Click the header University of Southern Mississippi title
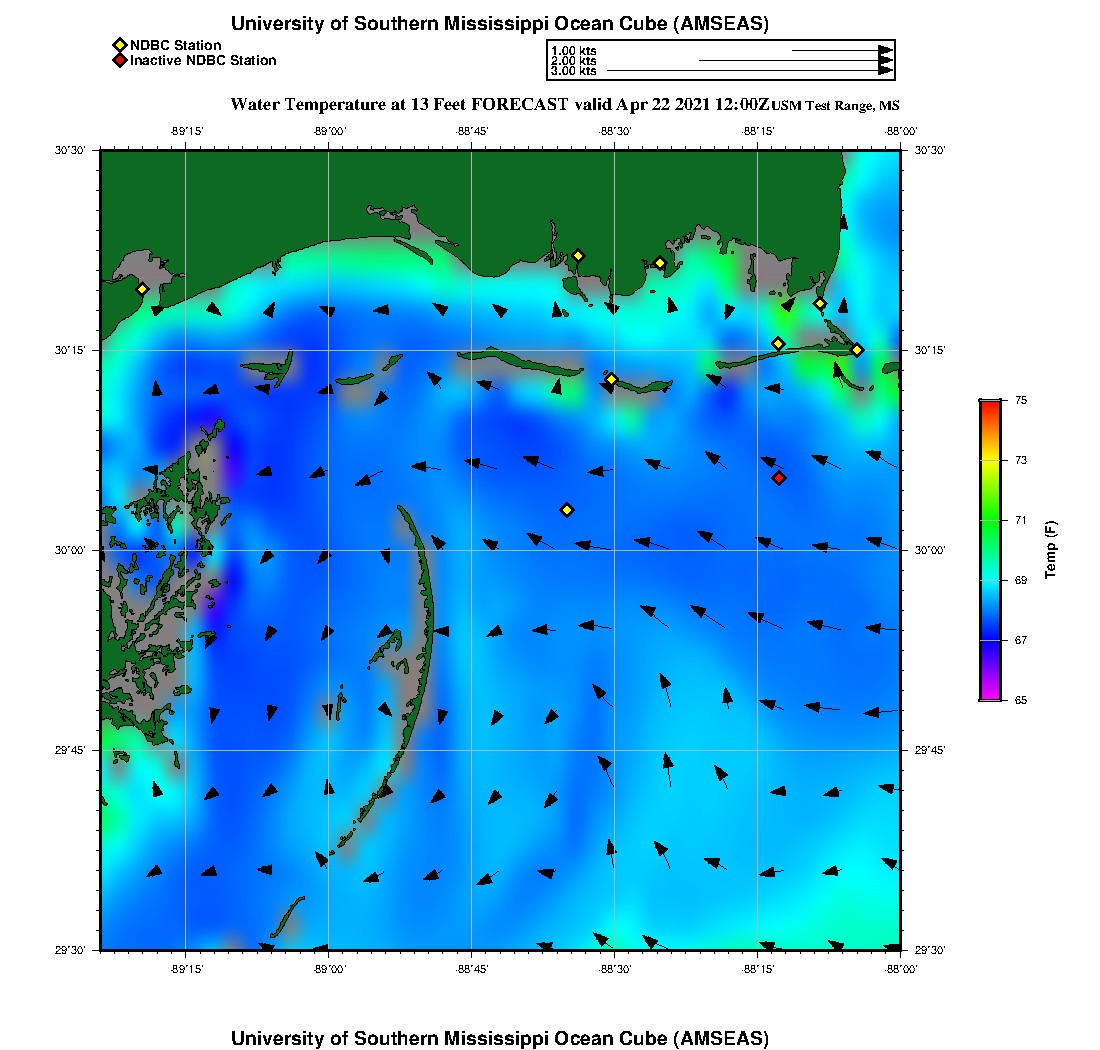Viewport: 1100px width, 1050px height. pos(500,23)
